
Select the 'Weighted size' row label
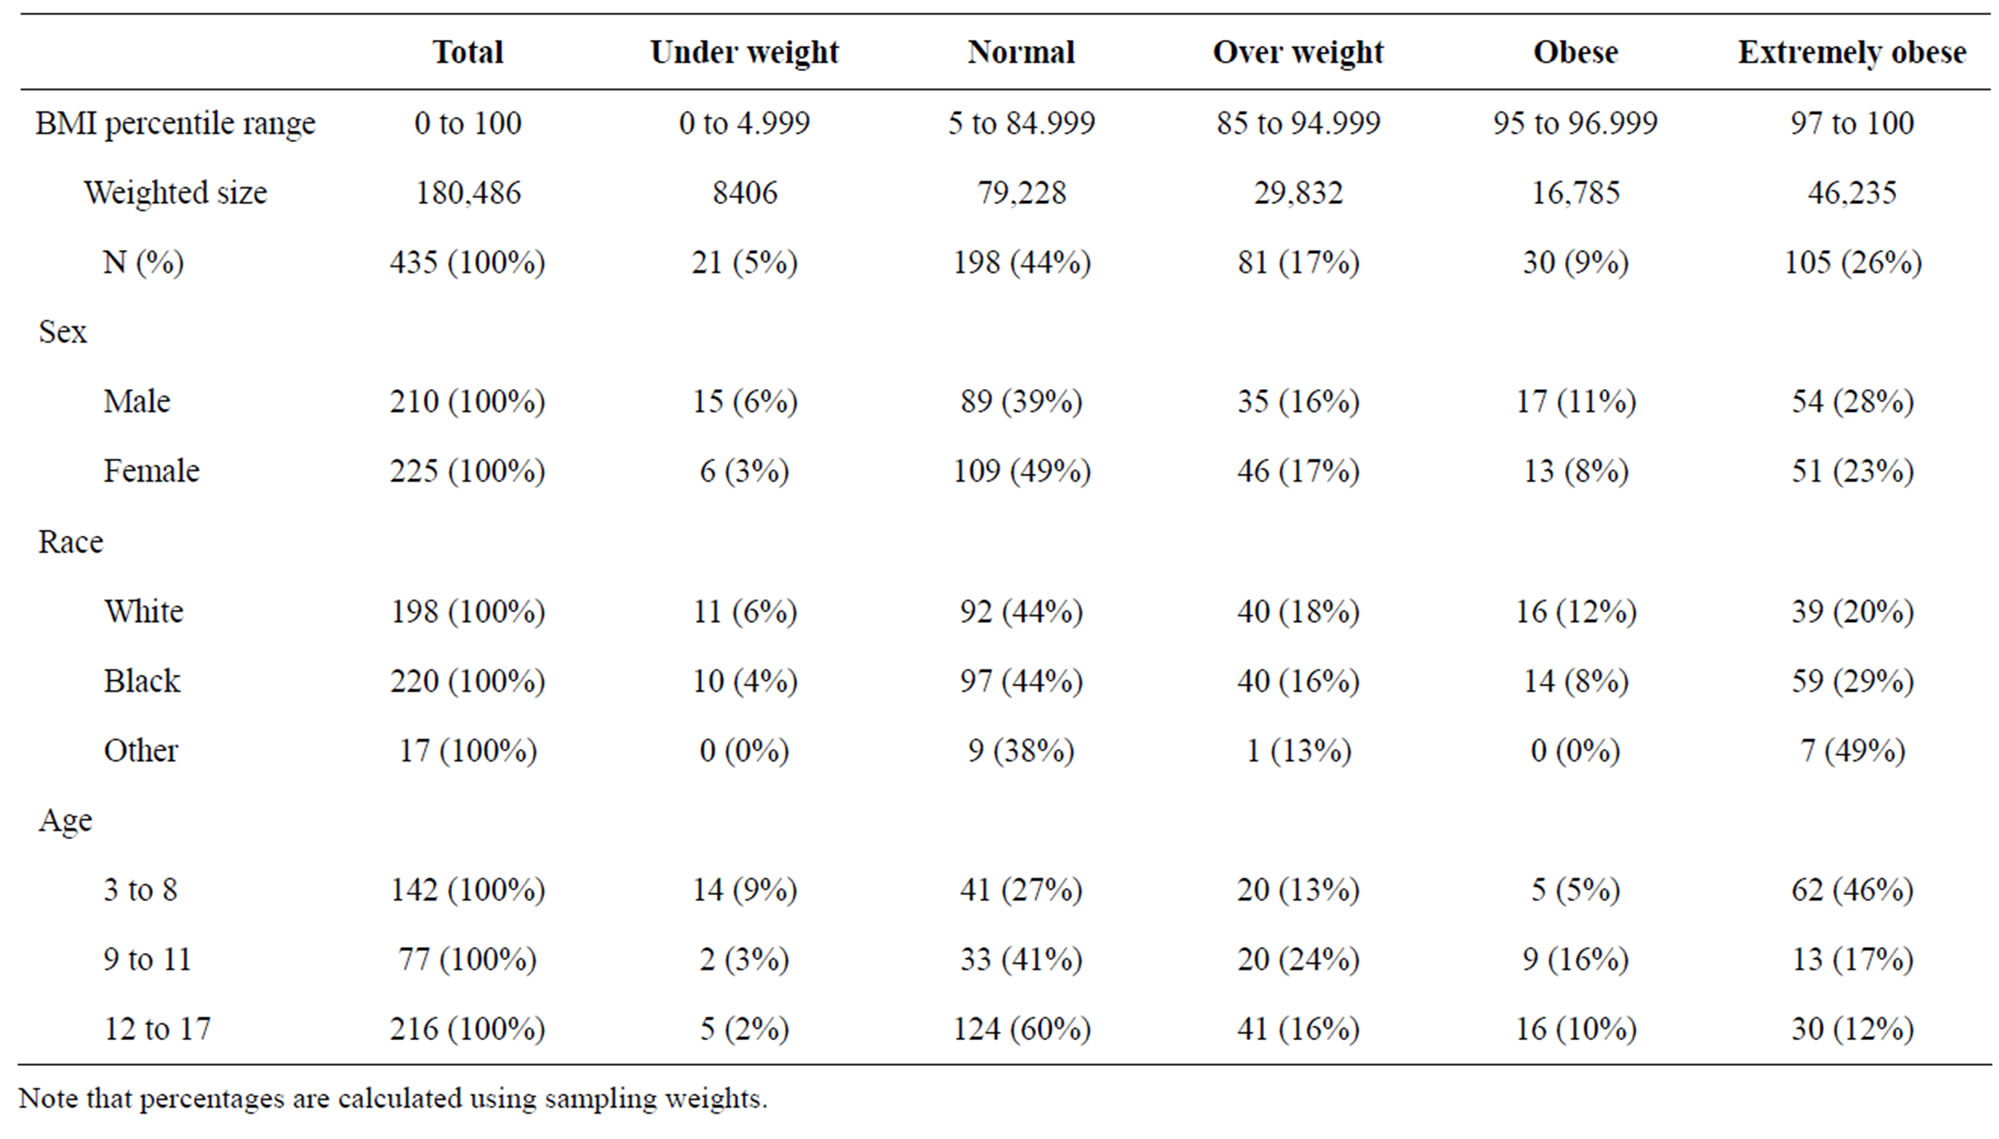pyautogui.click(x=175, y=192)
